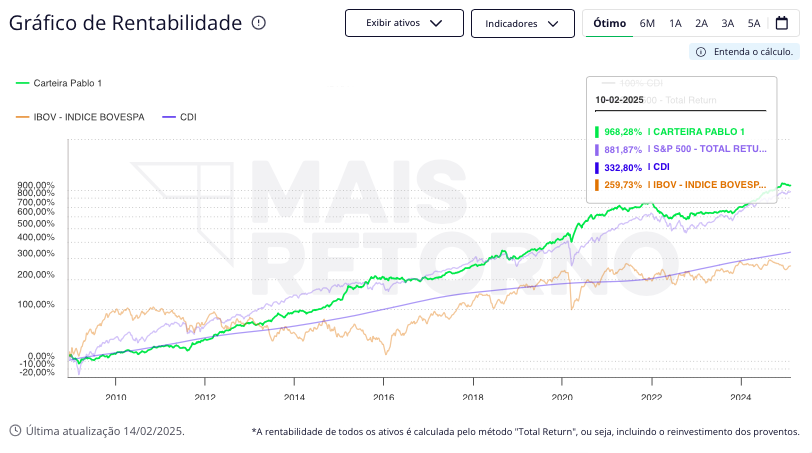Open the calendar date picker icon
Viewport: 812px width, 453px height.
(x=782, y=23)
